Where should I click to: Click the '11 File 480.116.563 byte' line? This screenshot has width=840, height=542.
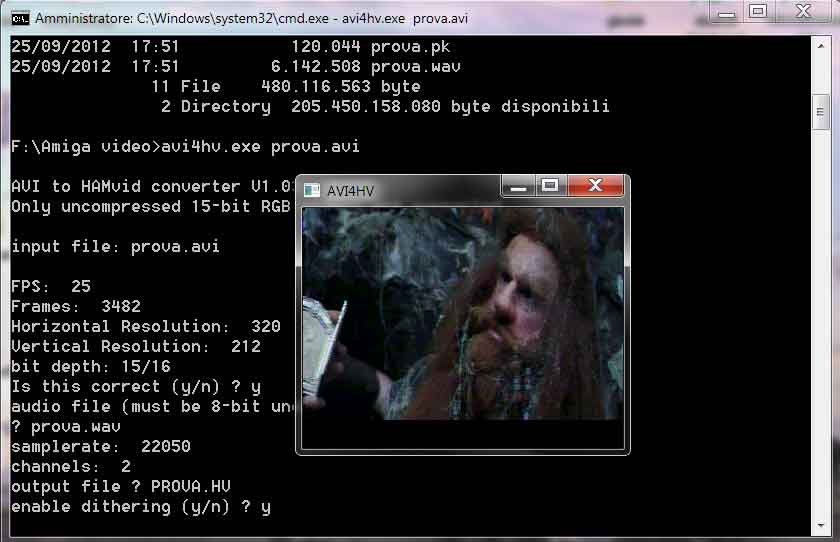(x=286, y=86)
